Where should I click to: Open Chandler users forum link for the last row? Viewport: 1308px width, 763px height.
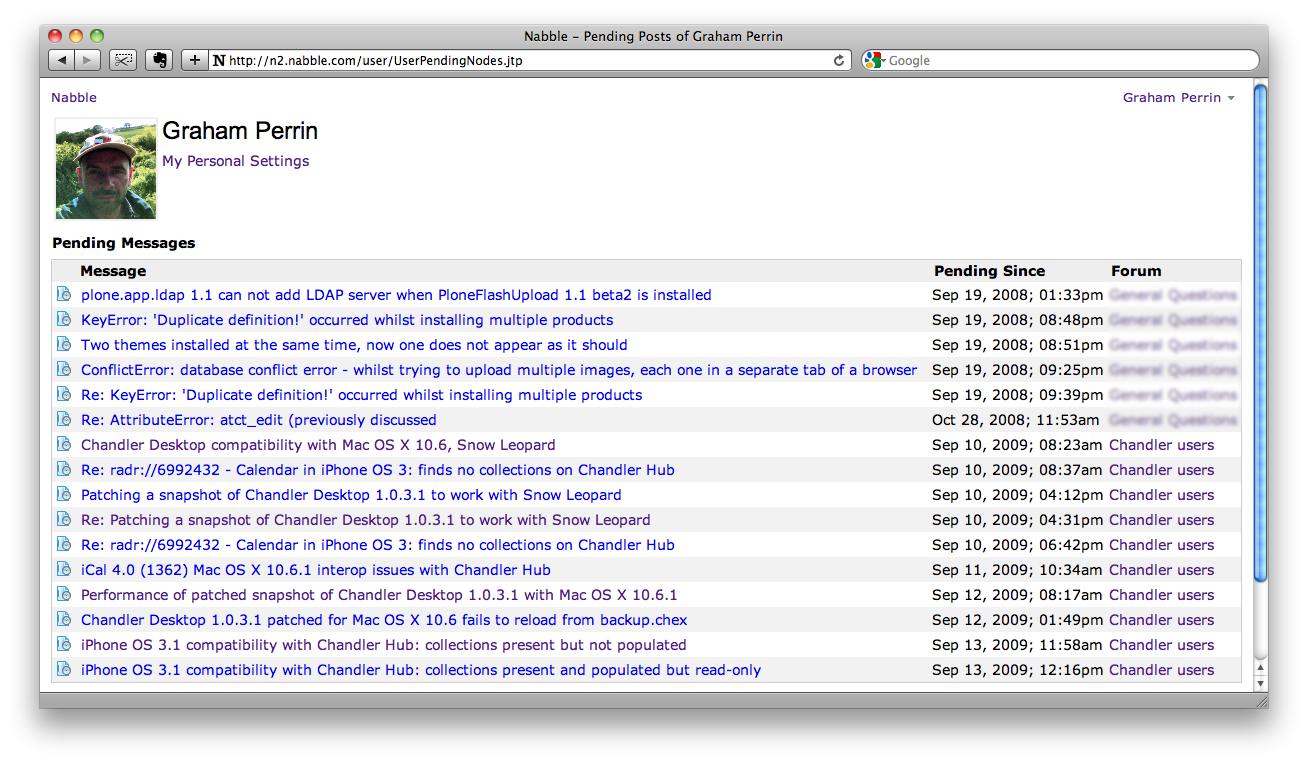tap(1161, 670)
